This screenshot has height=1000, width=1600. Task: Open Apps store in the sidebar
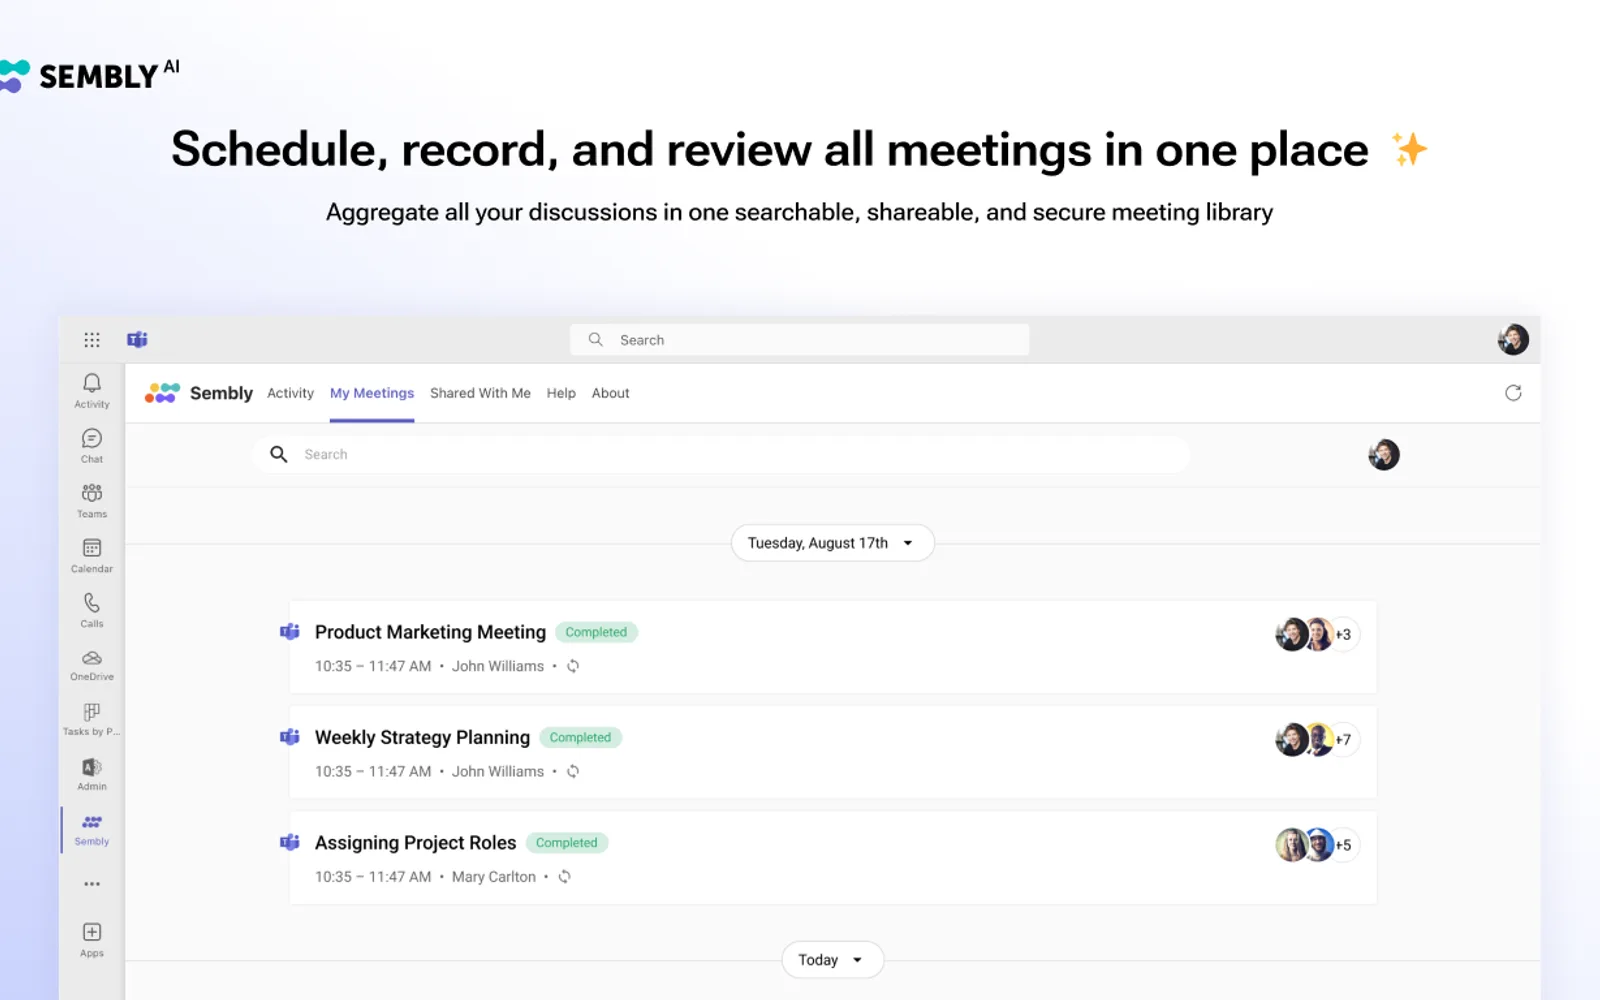(92, 940)
